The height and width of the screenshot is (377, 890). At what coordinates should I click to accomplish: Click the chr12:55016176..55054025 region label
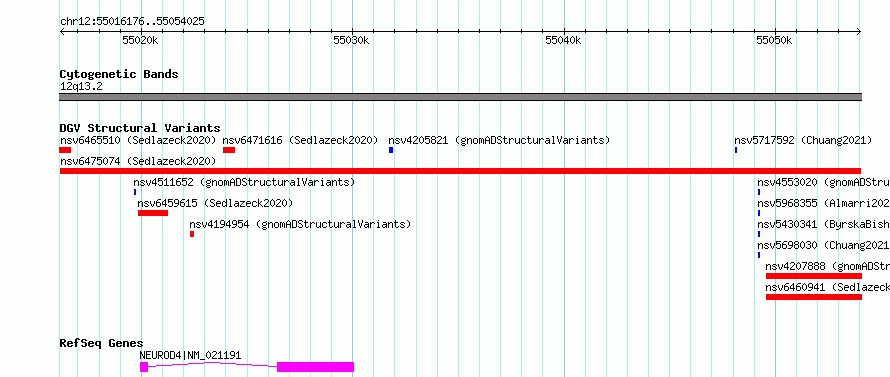132,22
